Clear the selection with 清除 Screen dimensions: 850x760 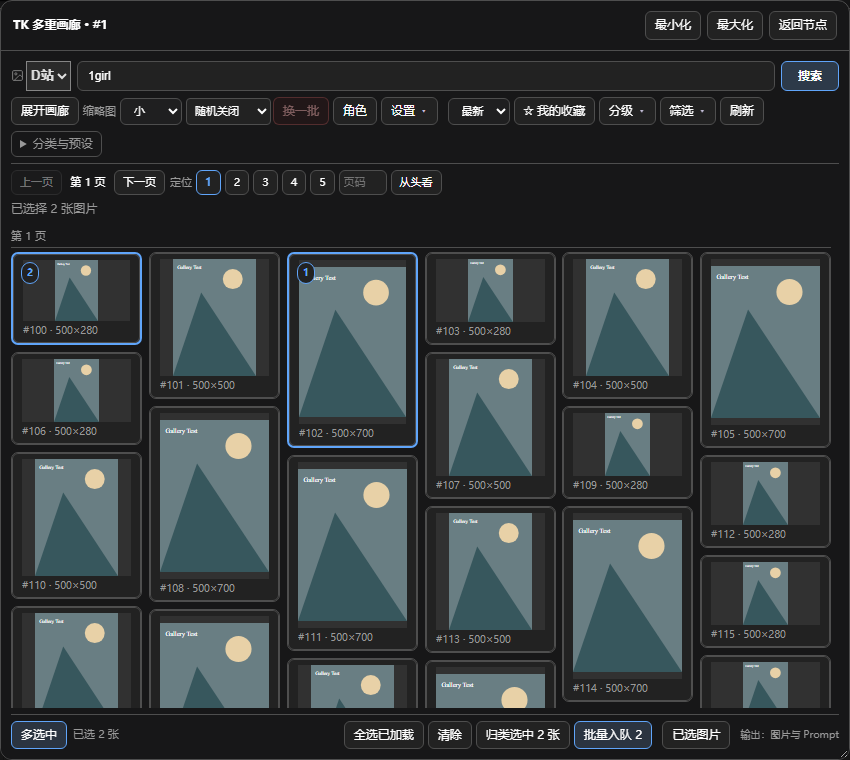(449, 735)
